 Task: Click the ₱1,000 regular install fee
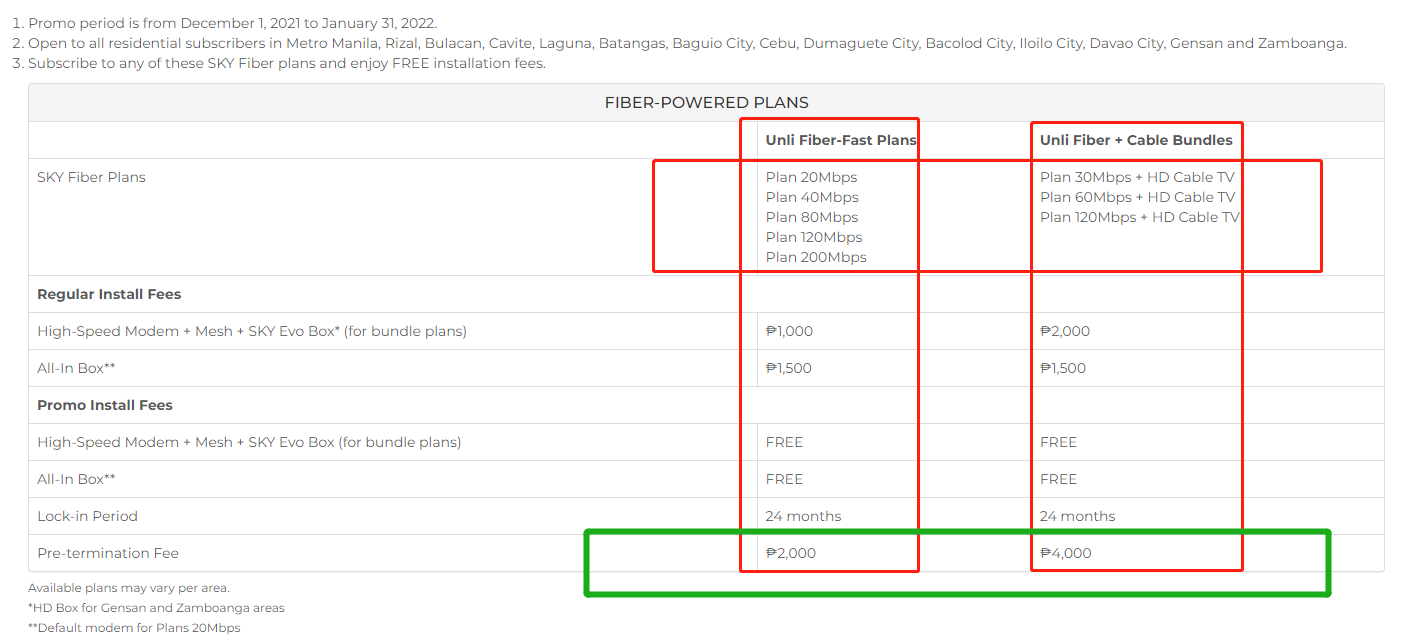pos(789,331)
